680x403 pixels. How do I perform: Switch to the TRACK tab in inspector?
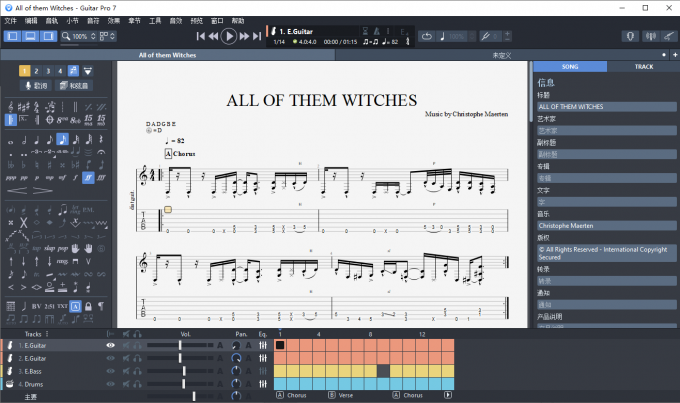point(643,66)
